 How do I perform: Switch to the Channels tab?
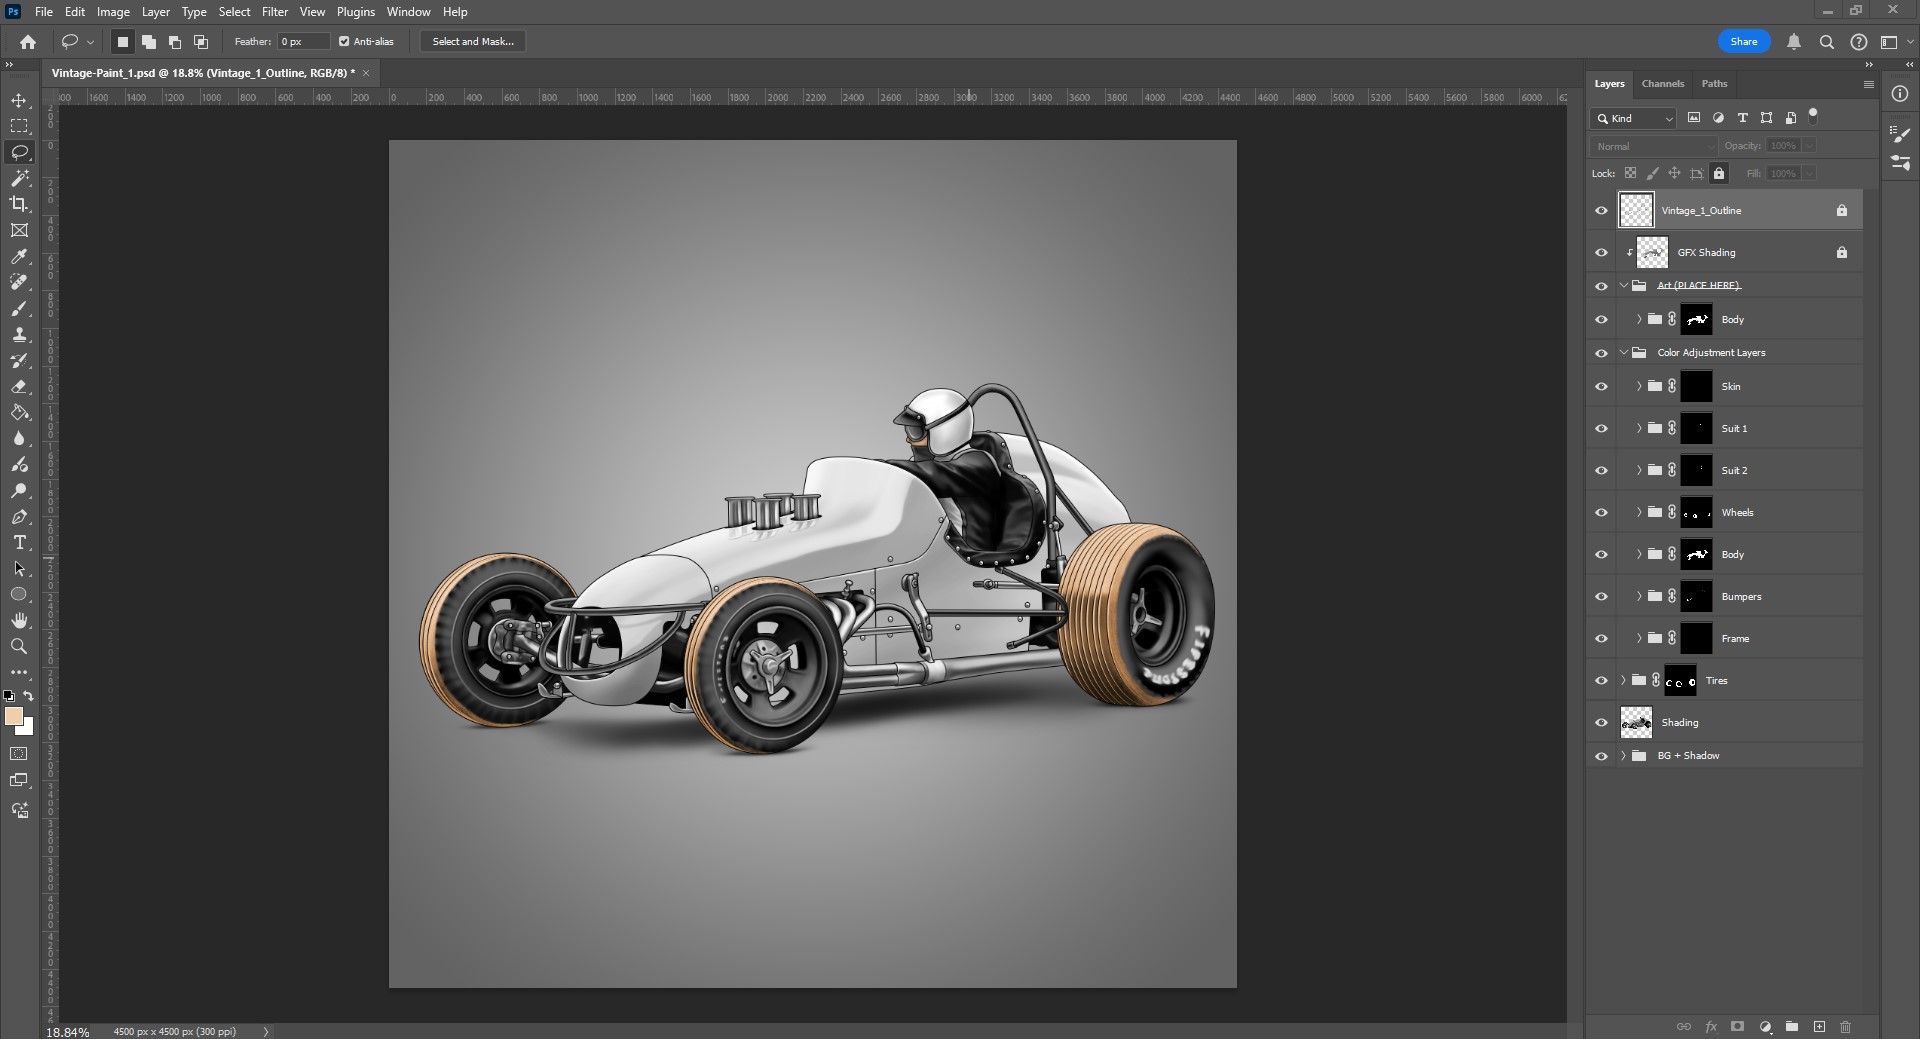1662,84
